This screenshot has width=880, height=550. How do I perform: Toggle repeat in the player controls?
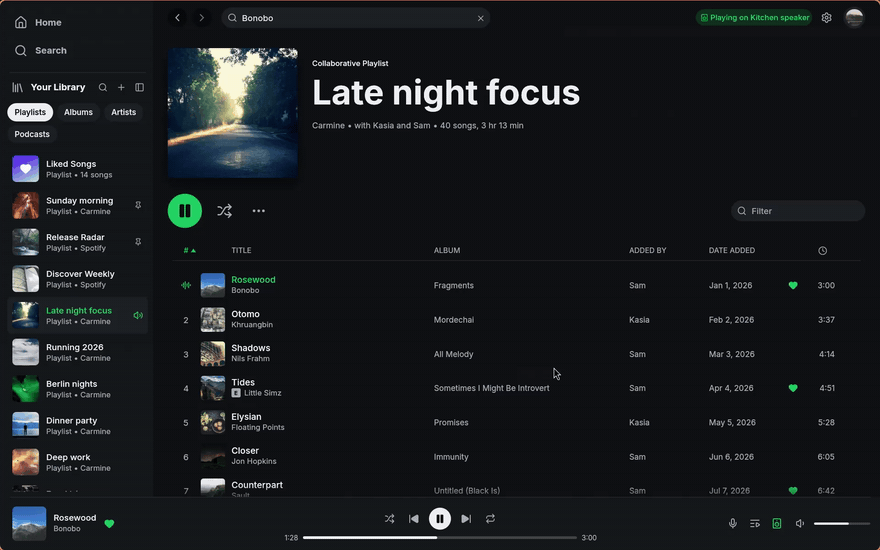(491, 519)
